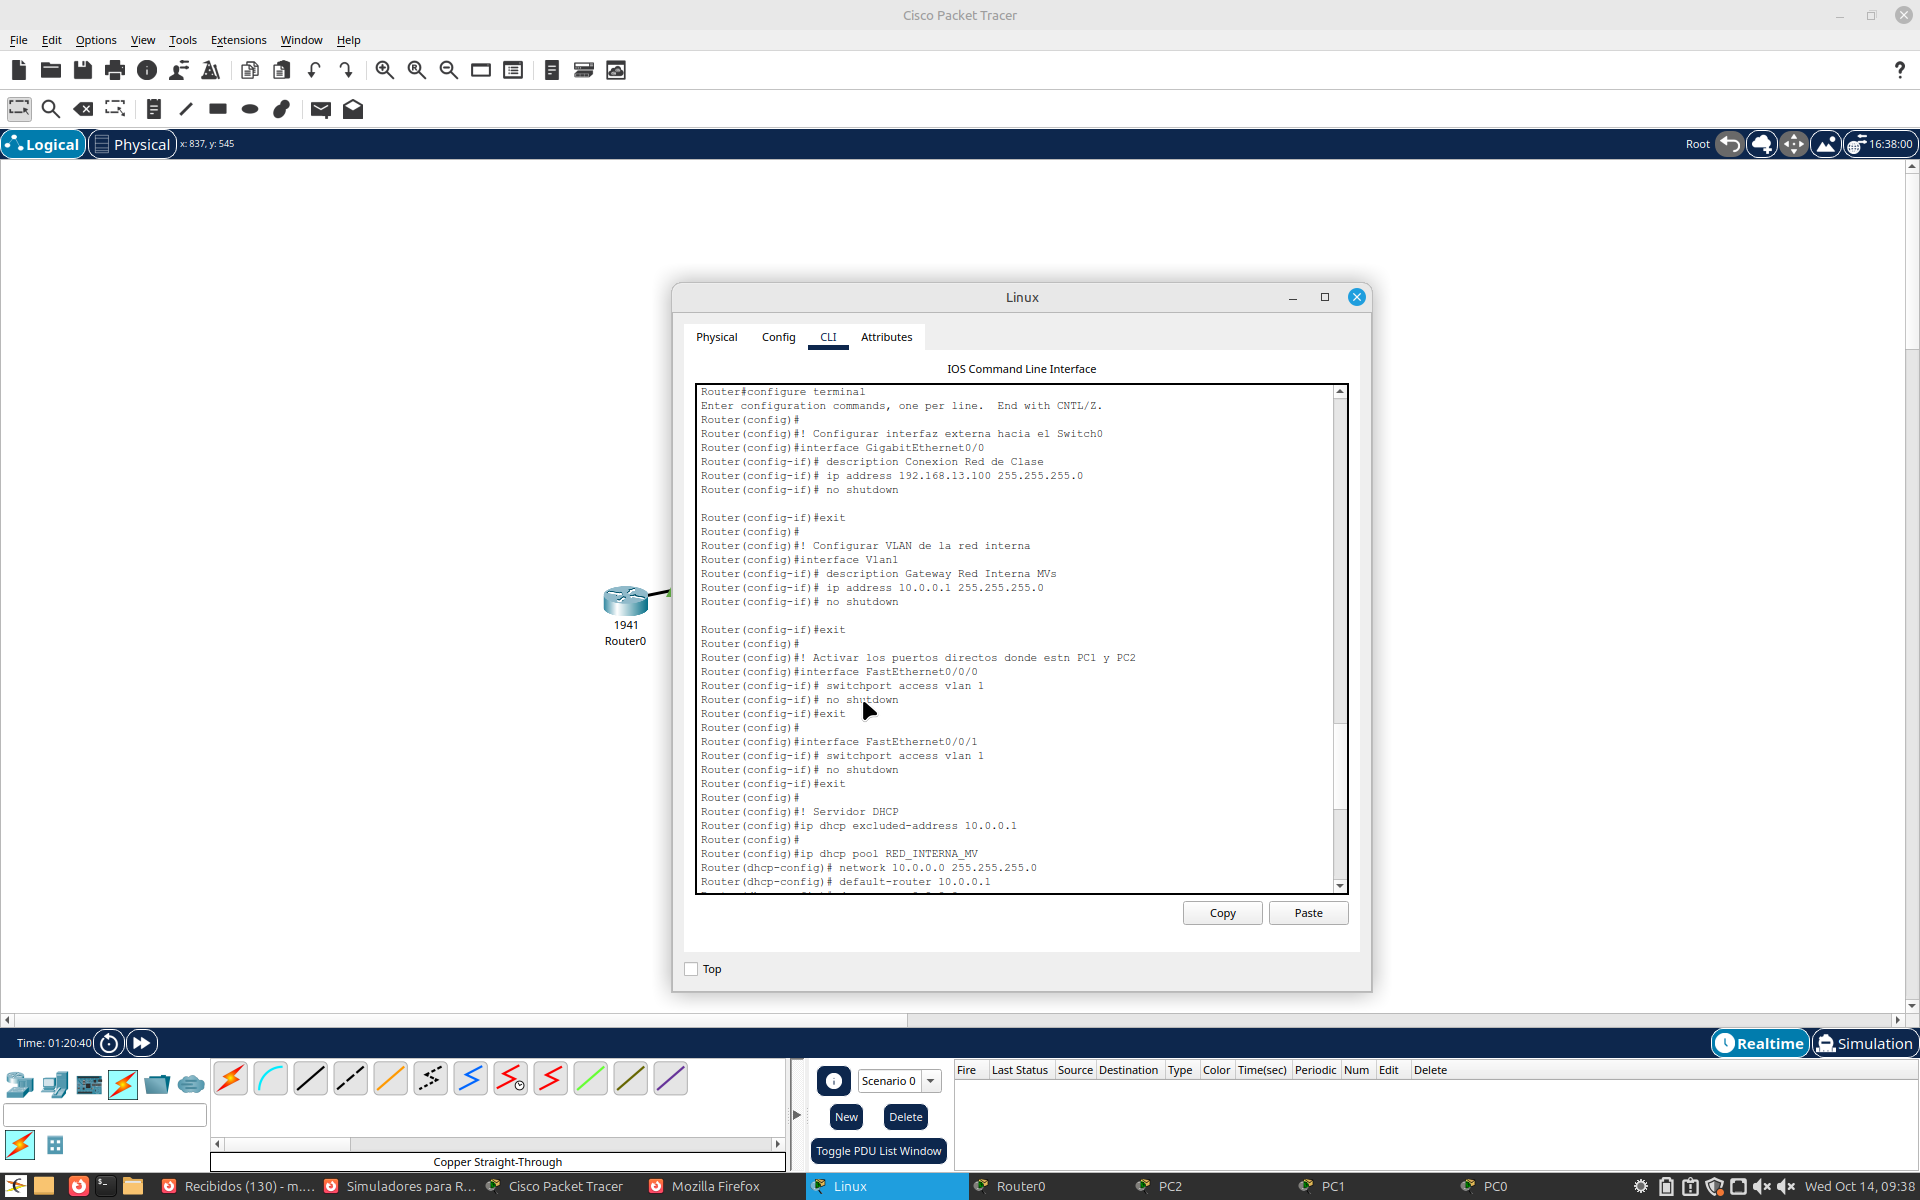Choose the Console cable connection icon
This screenshot has height=1200, width=1920.
[x=271, y=1079]
